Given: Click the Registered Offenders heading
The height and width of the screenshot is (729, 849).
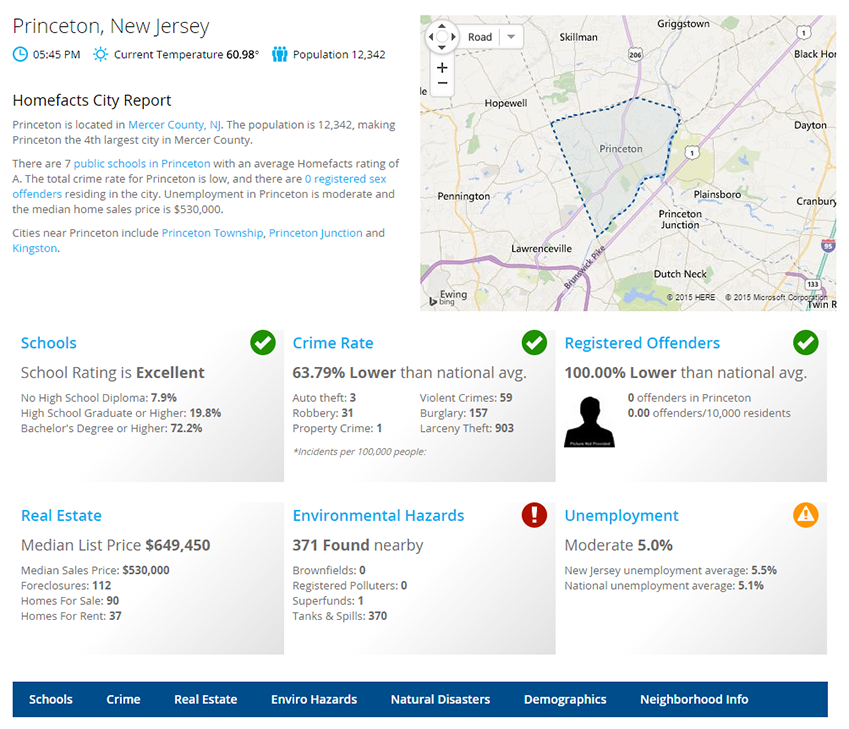Looking at the screenshot, I should point(642,343).
